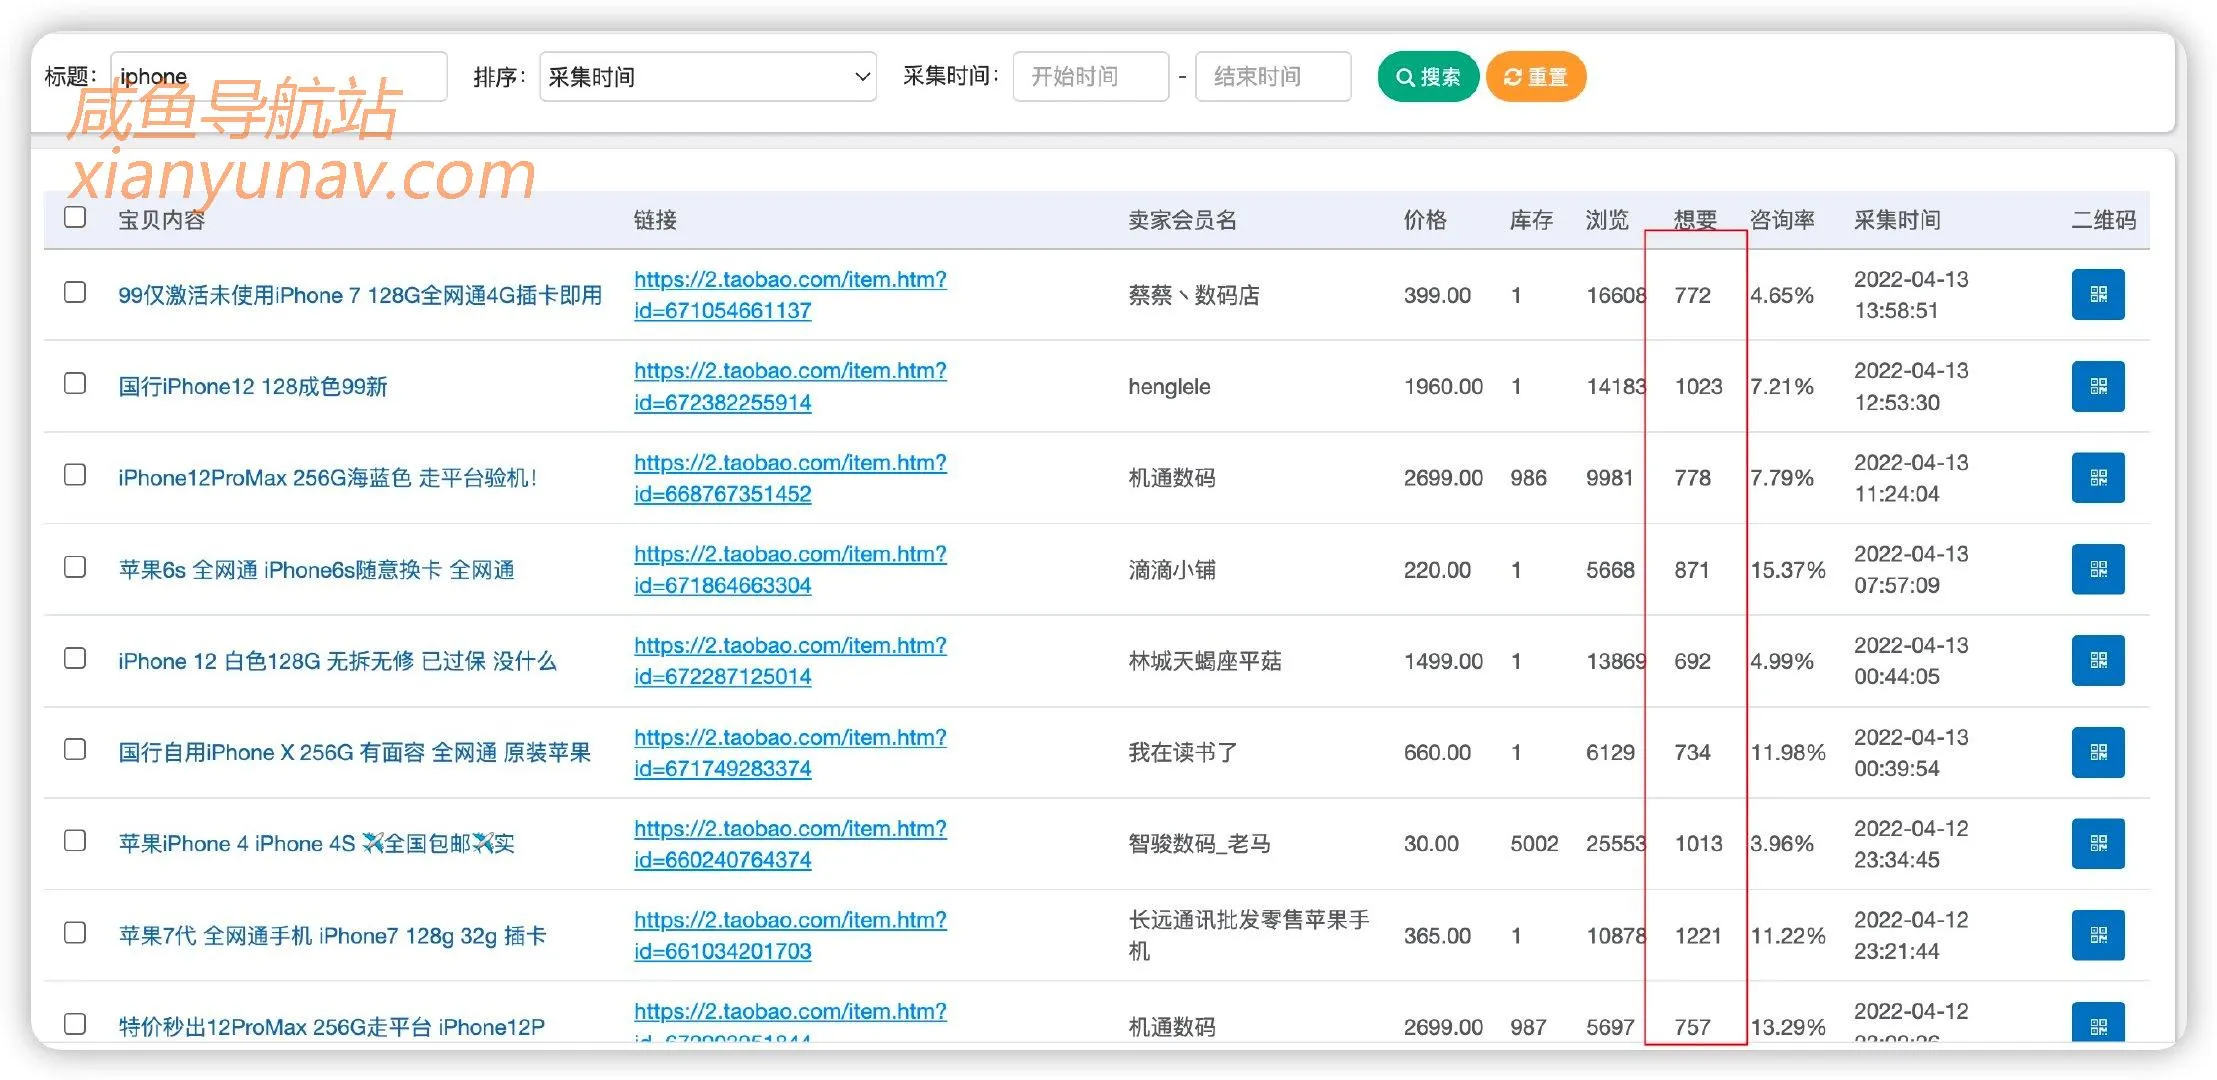Click the 搜索 search button
Image resolution: width=2217 pixels, height=1080 pixels.
point(1428,76)
